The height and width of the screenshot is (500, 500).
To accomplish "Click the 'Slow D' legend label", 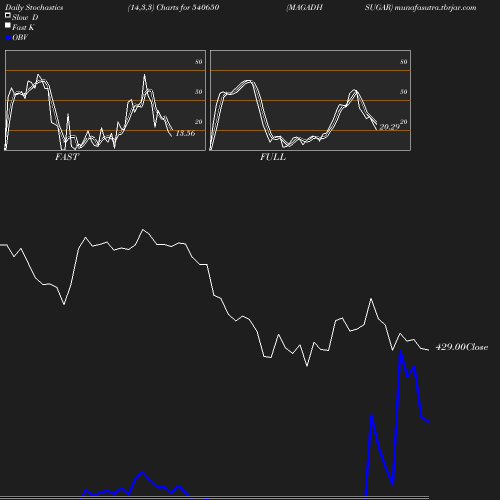I will coord(25,17).
